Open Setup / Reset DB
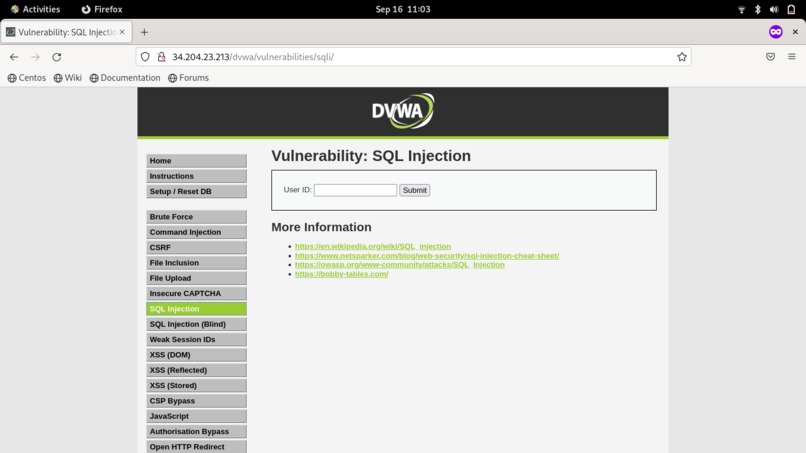 click(x=196, y=191)
